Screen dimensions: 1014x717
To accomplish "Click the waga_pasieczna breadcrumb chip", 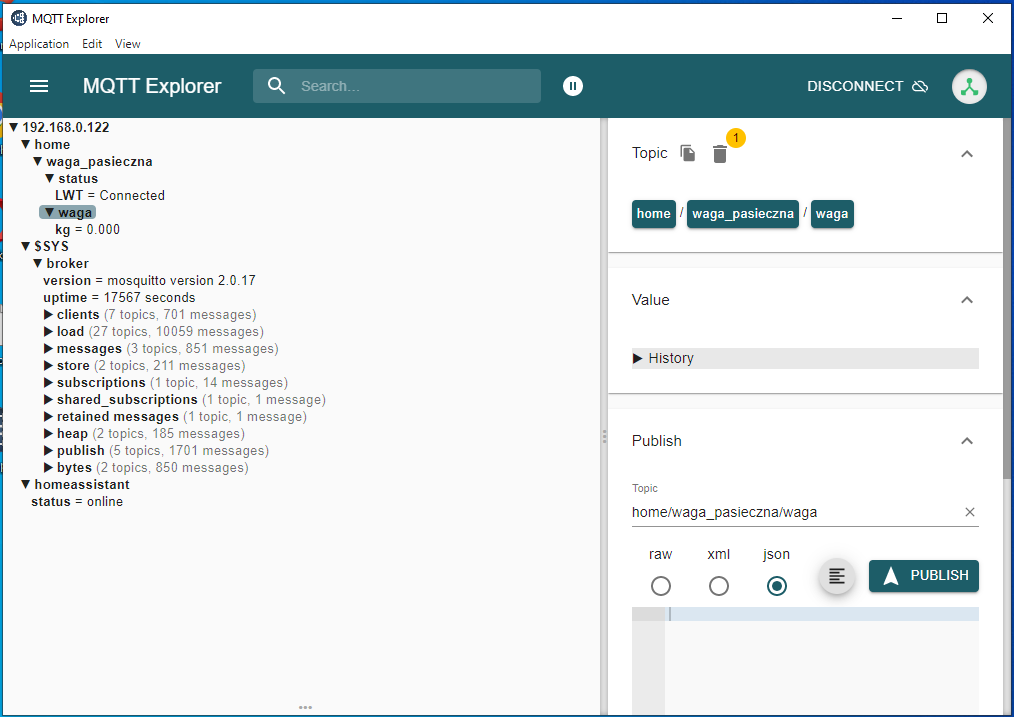I will 742,214.
